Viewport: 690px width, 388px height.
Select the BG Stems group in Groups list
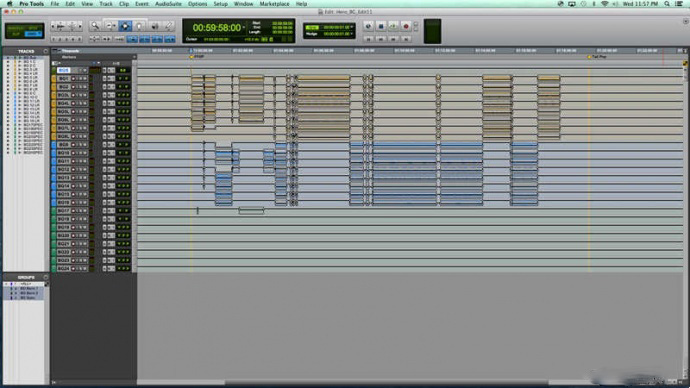tap(27, 298)
